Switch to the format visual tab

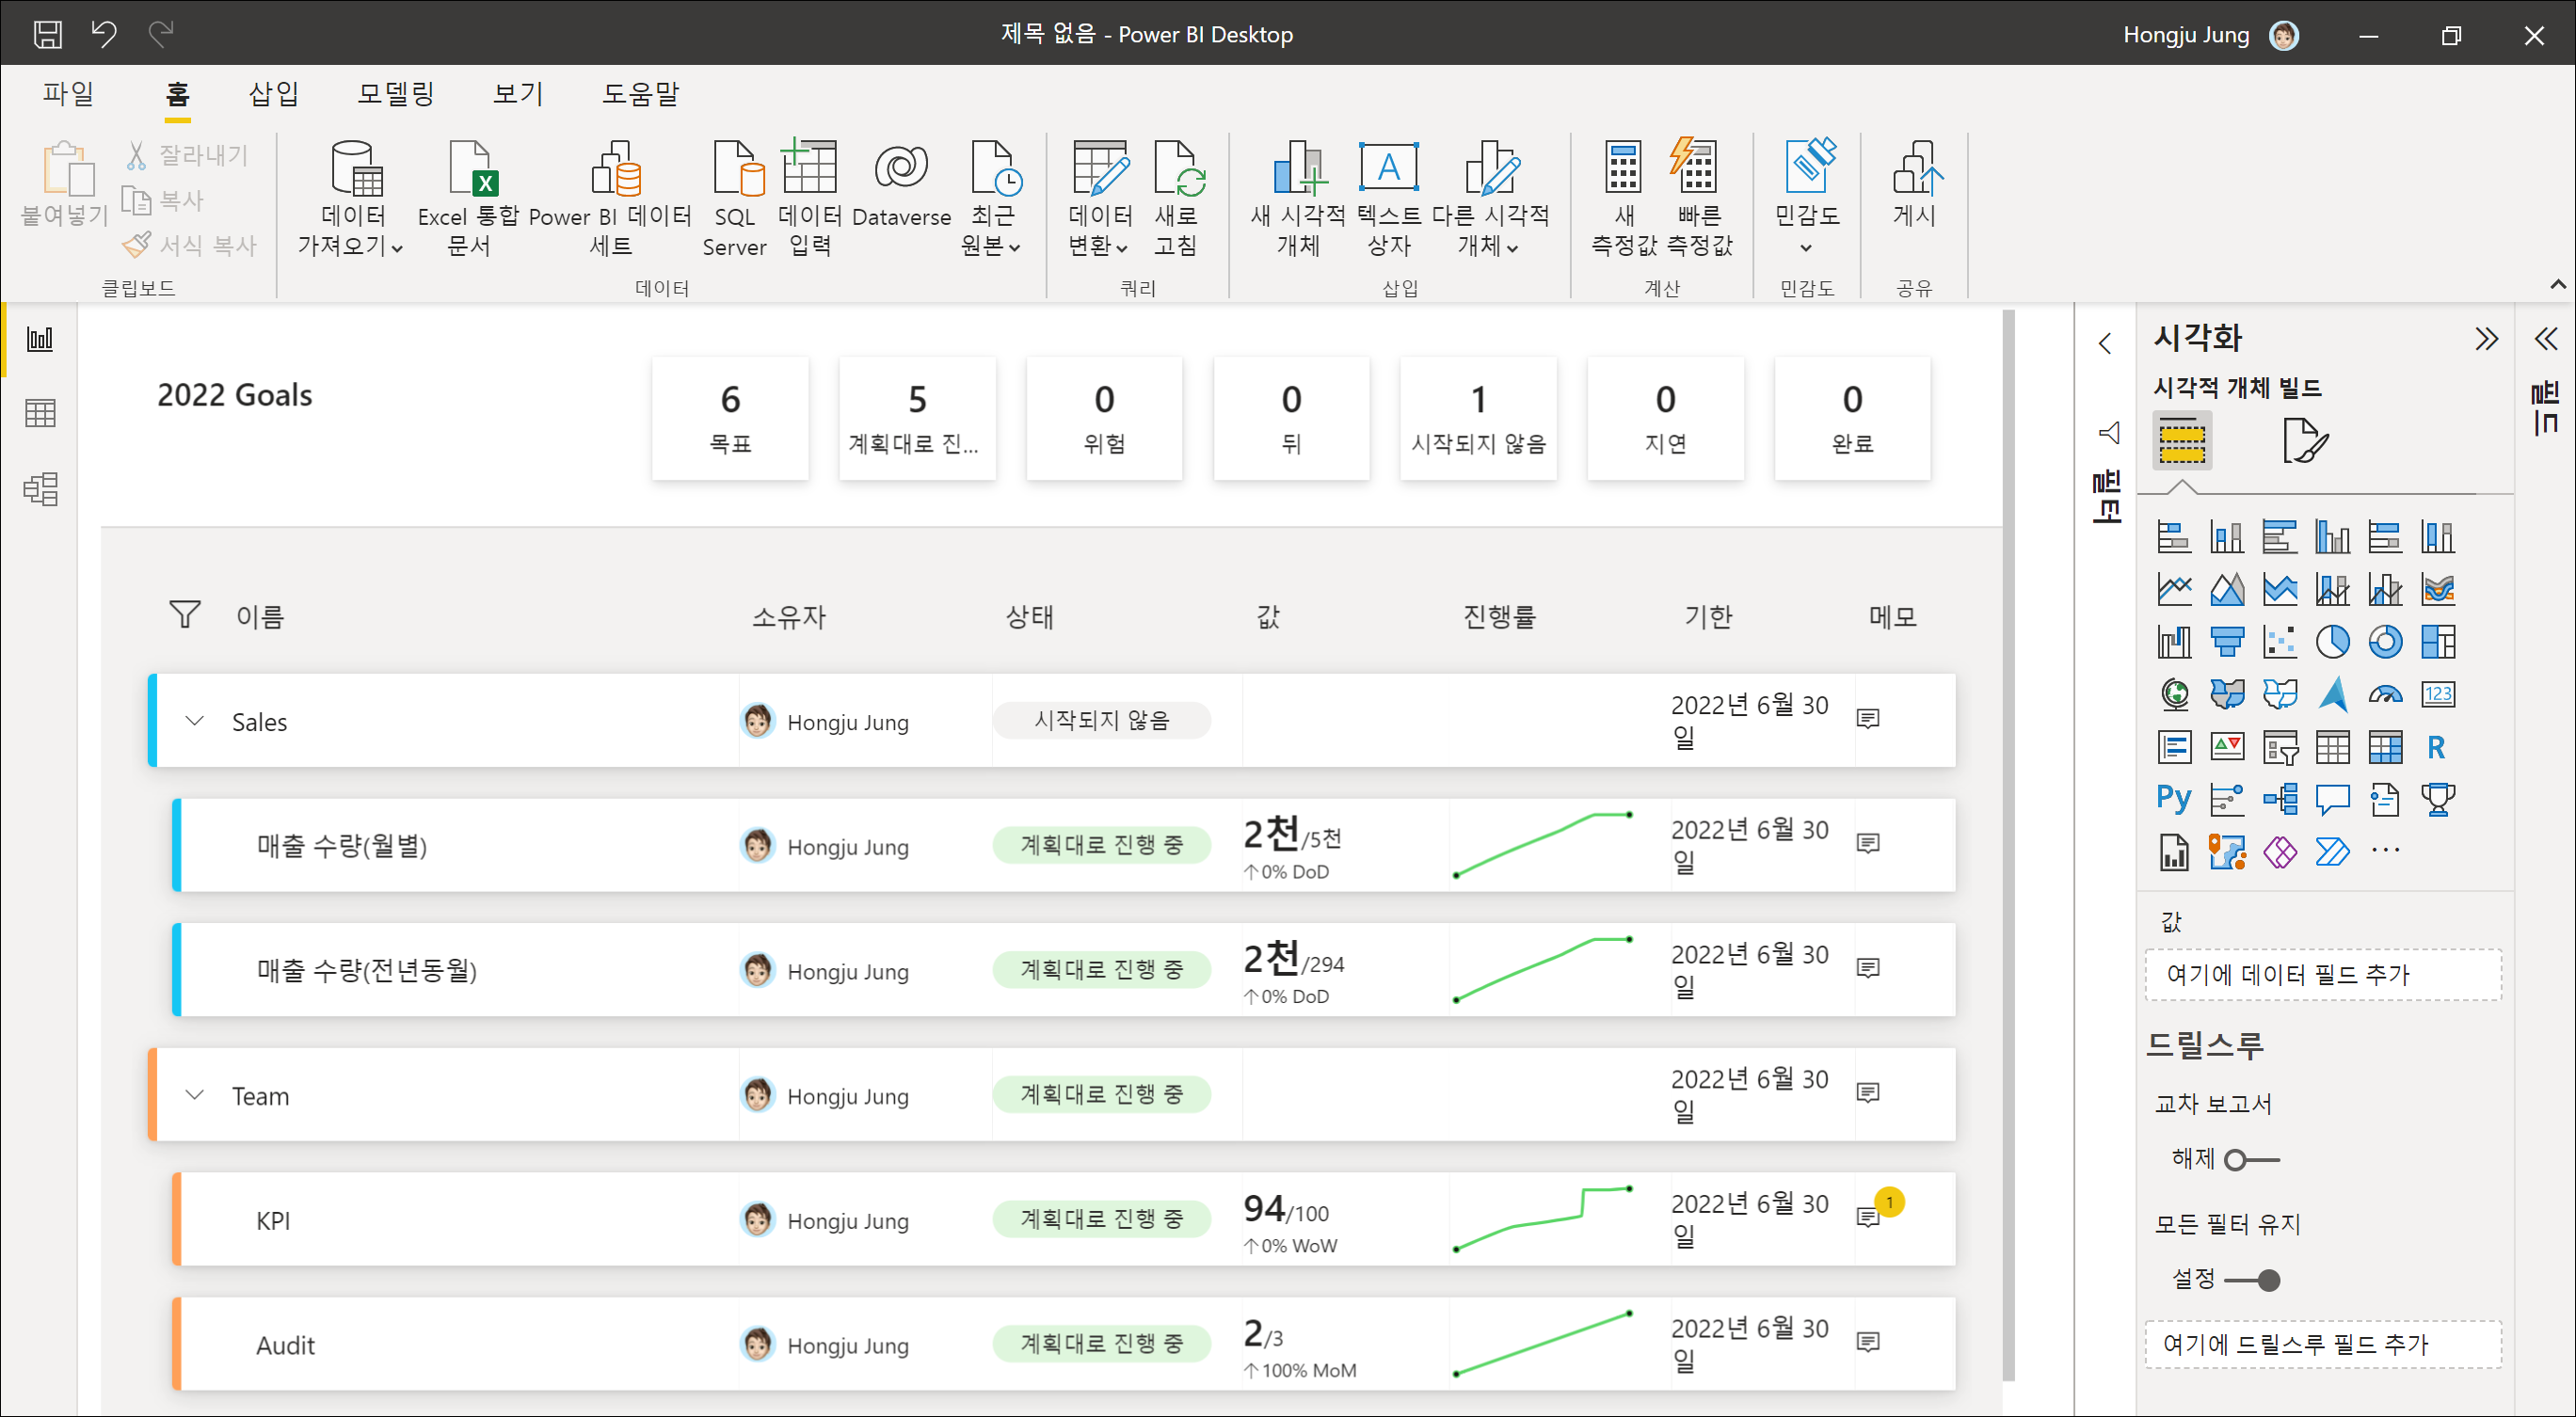[2304, 441]
